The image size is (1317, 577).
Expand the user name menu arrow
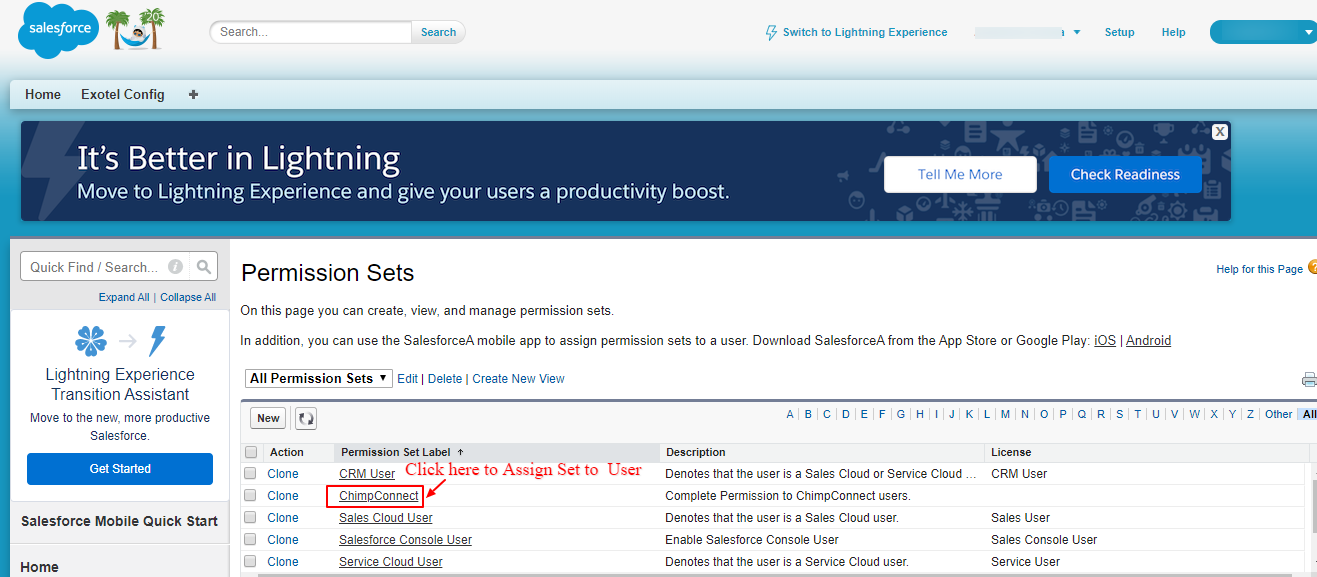1076,33
